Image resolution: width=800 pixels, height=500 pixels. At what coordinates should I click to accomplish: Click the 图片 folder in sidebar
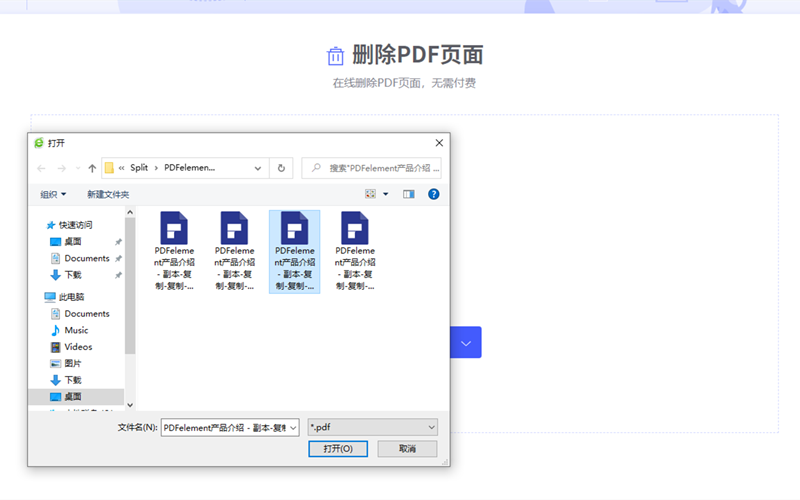click(x=73, y=364)
